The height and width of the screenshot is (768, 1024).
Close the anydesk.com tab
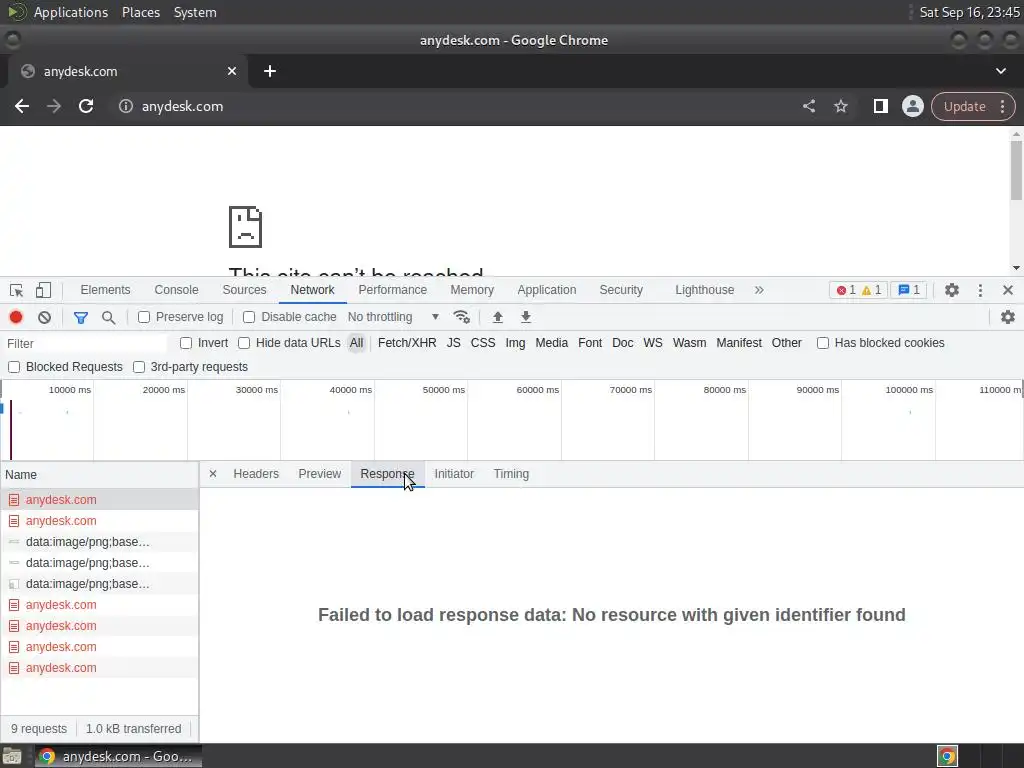coord(231,71)
